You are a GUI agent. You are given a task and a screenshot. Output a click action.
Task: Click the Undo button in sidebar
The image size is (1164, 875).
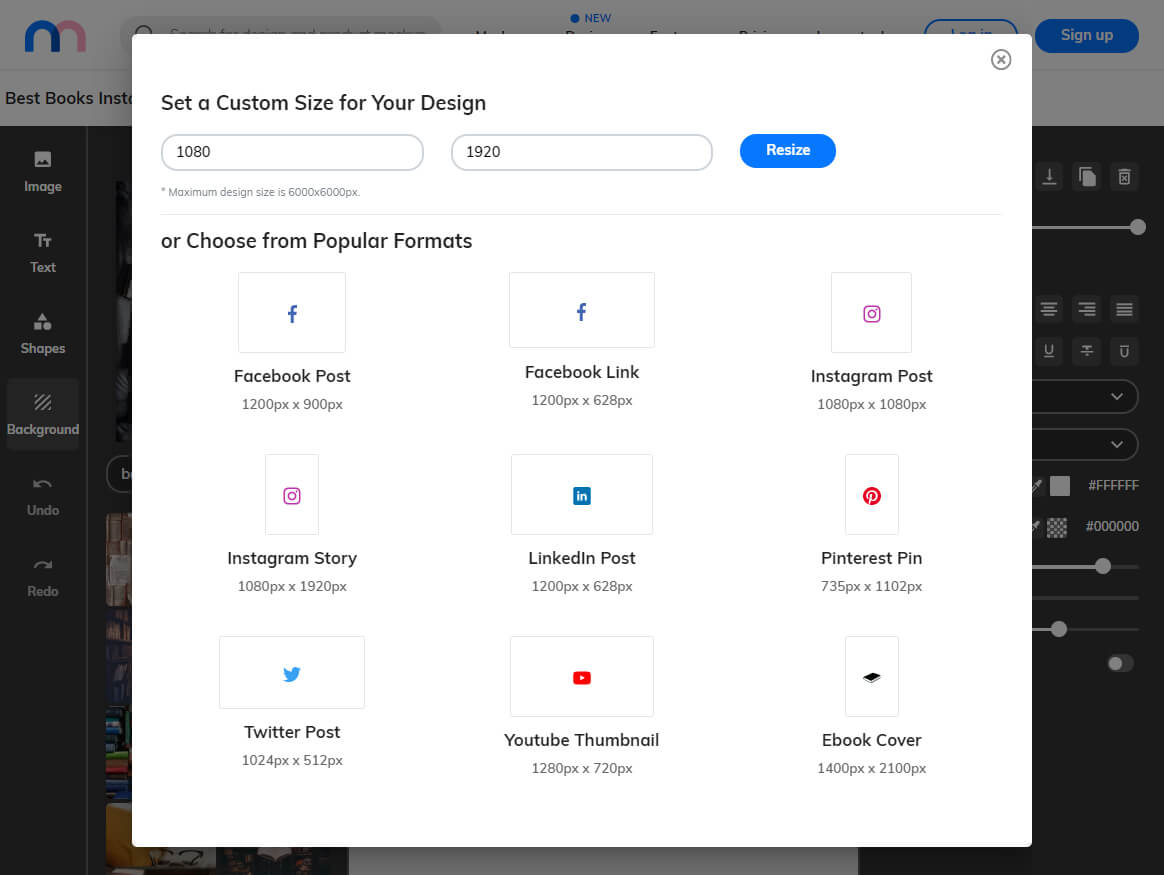tap(42, 497)
